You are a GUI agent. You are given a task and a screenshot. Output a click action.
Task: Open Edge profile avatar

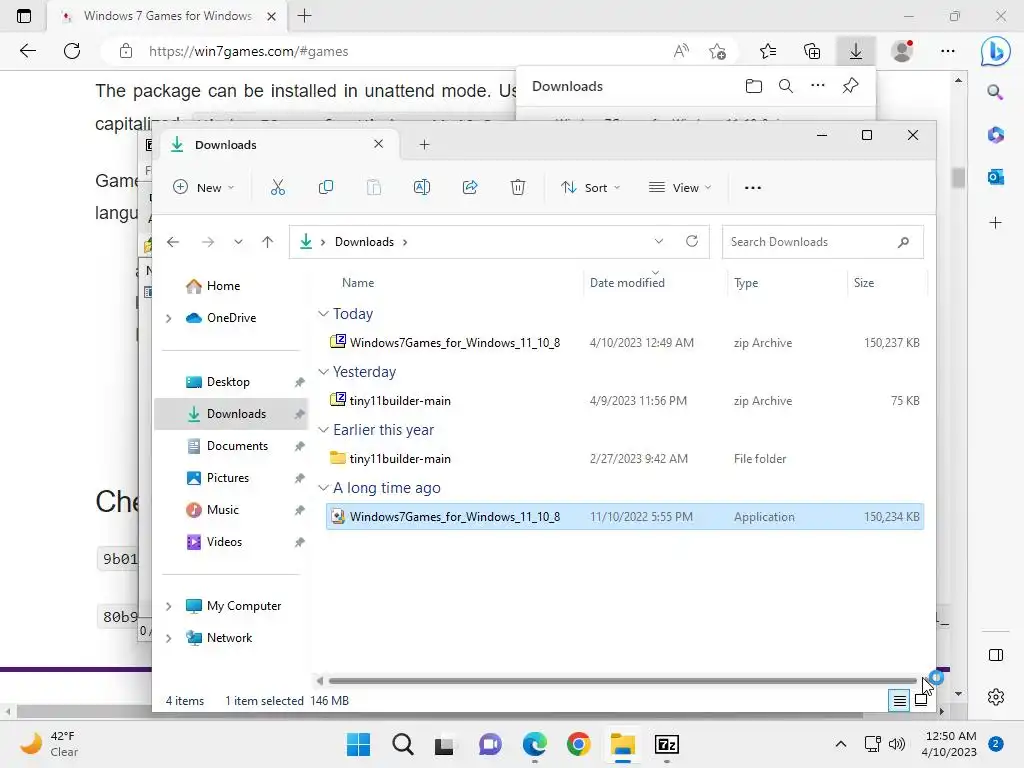click(x=902, y=51)
